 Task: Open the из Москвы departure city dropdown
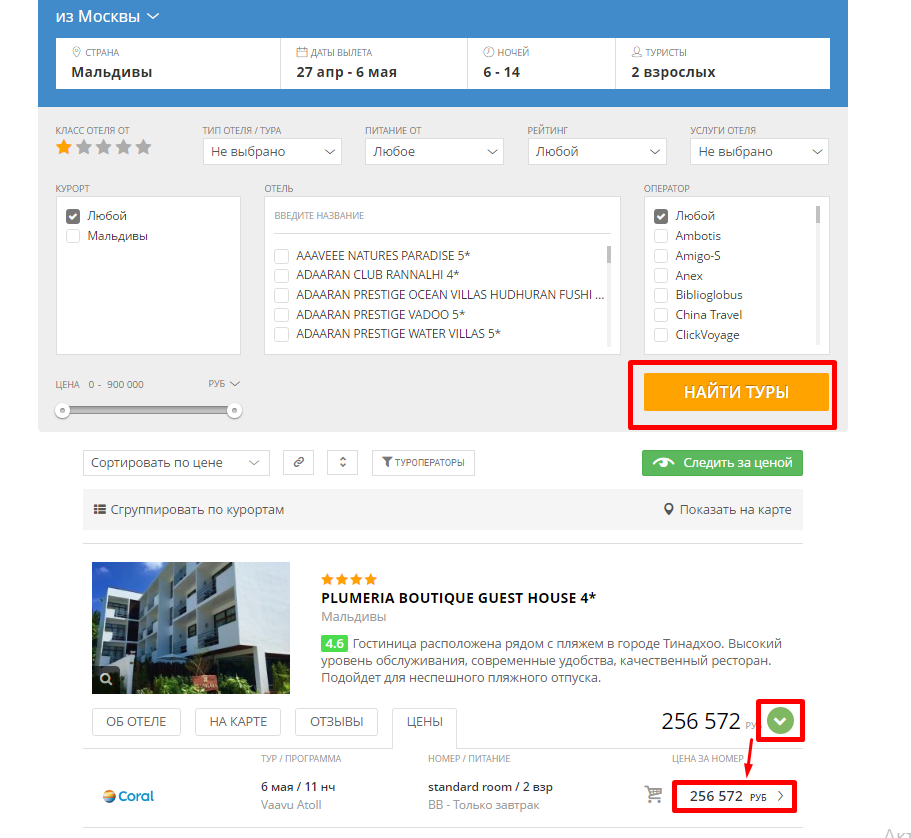click(x=107, y=16)
